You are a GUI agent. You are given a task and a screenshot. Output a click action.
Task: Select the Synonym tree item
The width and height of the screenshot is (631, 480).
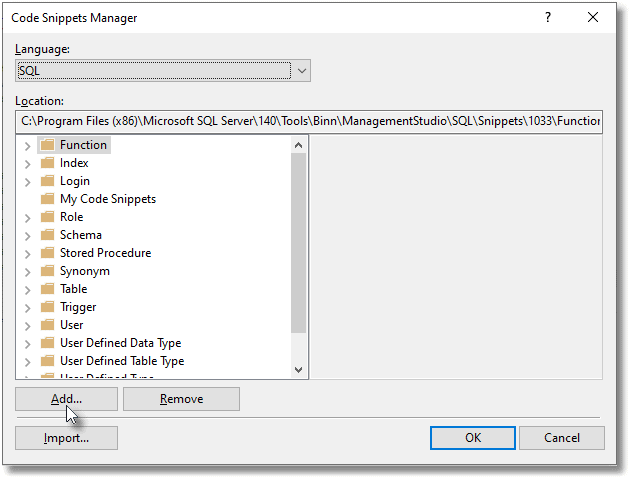coord(84,271)
